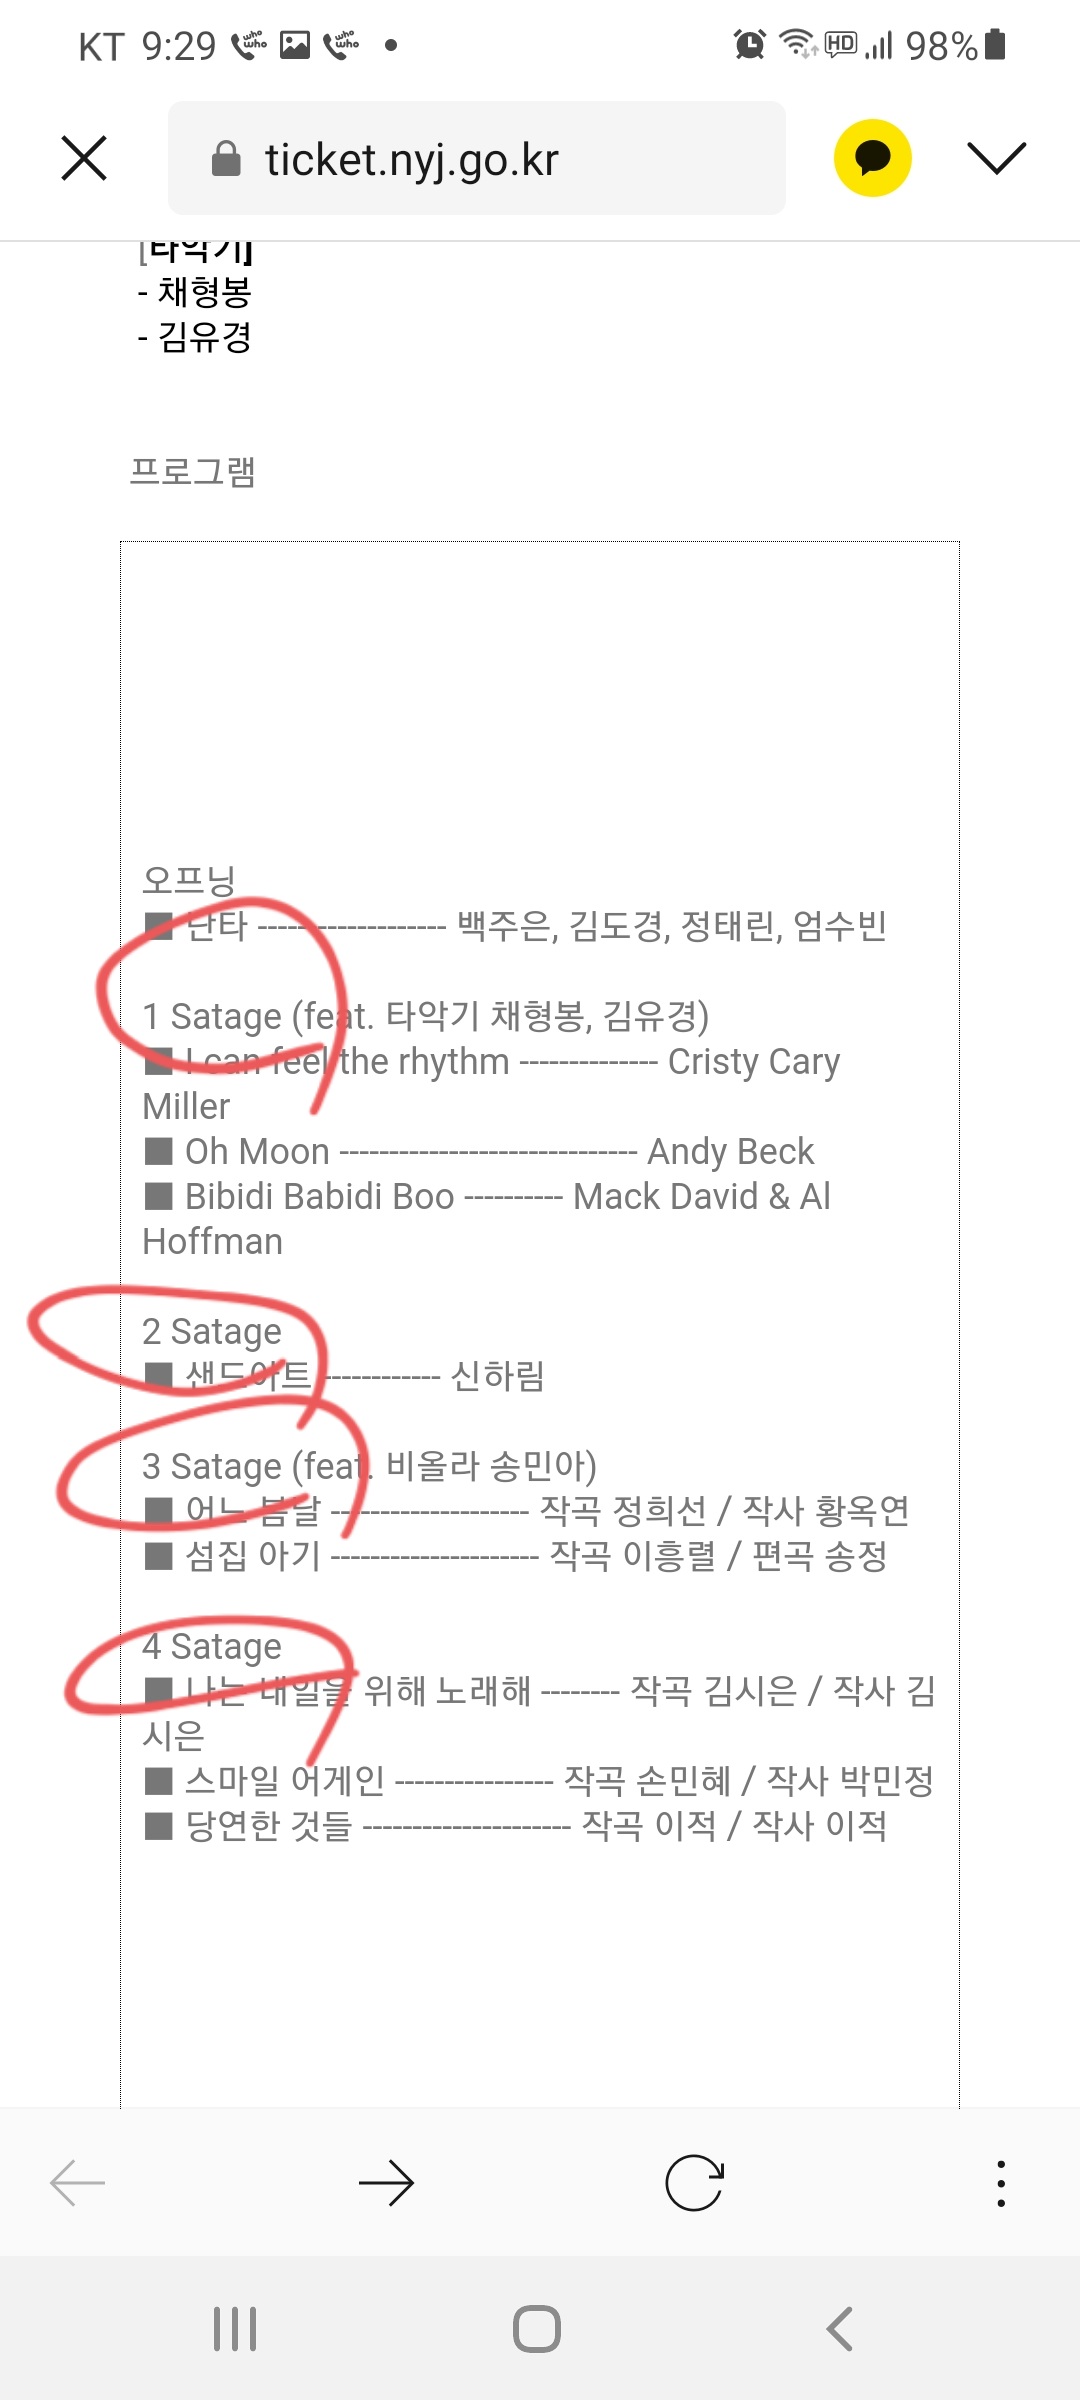Tap the 'Bibidi Babidi Boo' song line

(x=320, y=1196)
